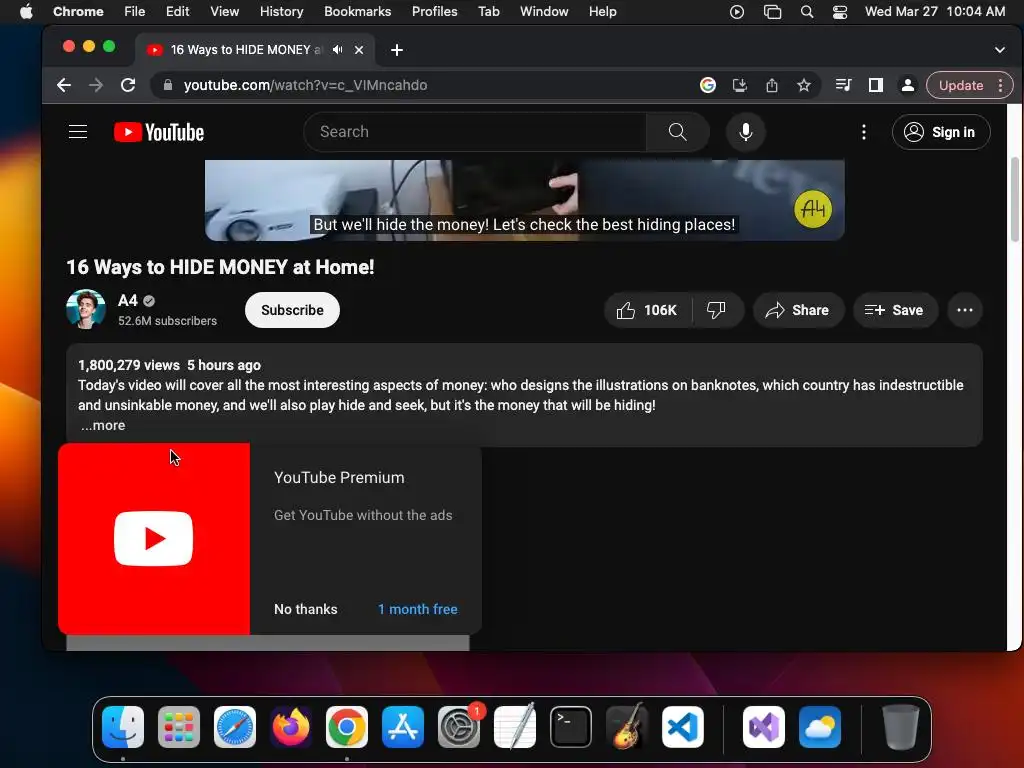This screenshot has width=1024, height=768.
Task: Open YouTube settings three-dot menu
Action: click(863, 132)
